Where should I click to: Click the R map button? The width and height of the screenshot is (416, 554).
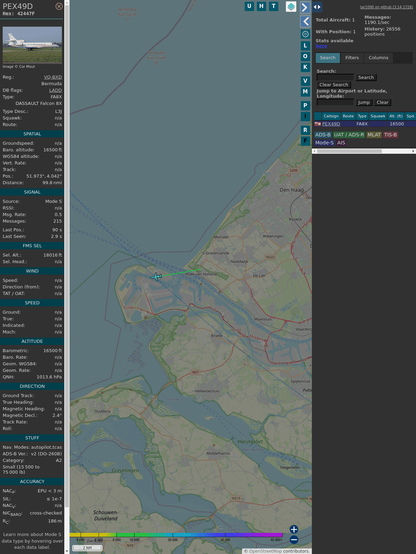click(x=305, y=130)
